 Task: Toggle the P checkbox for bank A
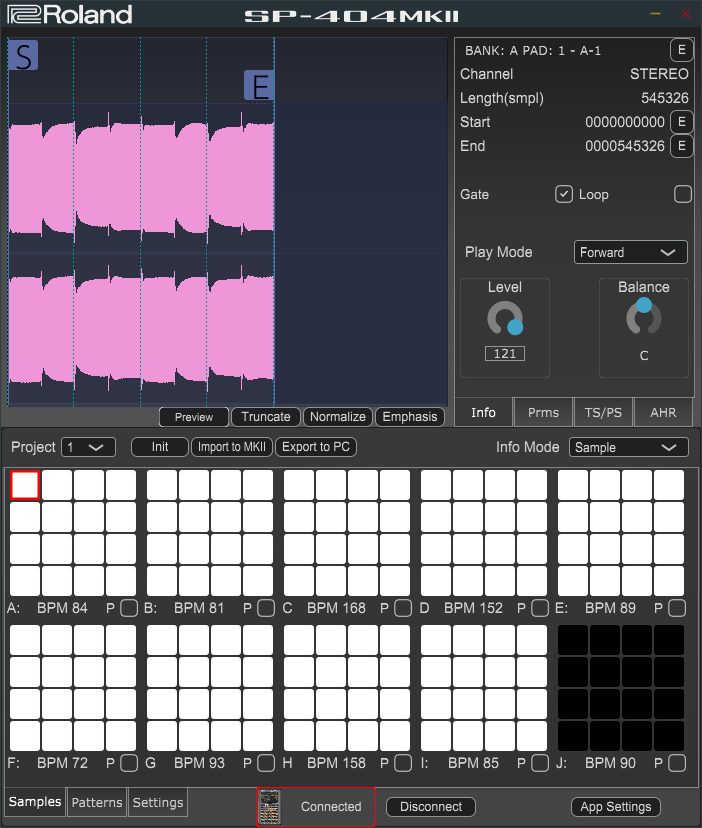(x=129, y=608)
